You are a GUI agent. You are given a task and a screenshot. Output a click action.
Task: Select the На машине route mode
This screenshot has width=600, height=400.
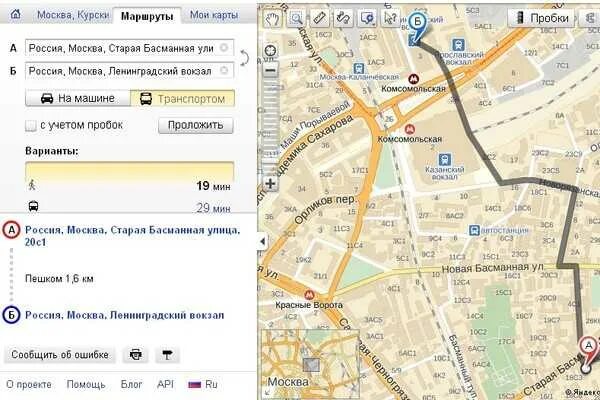(x=78, y=98)
